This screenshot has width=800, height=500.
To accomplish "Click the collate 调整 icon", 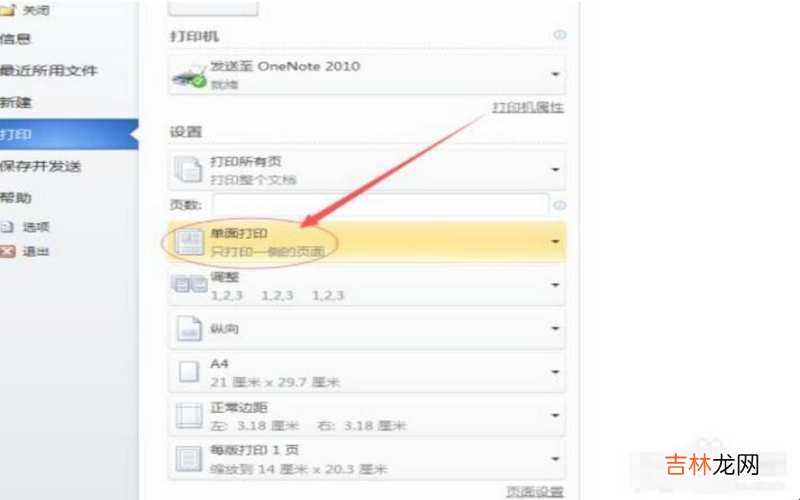I will 189,284.
